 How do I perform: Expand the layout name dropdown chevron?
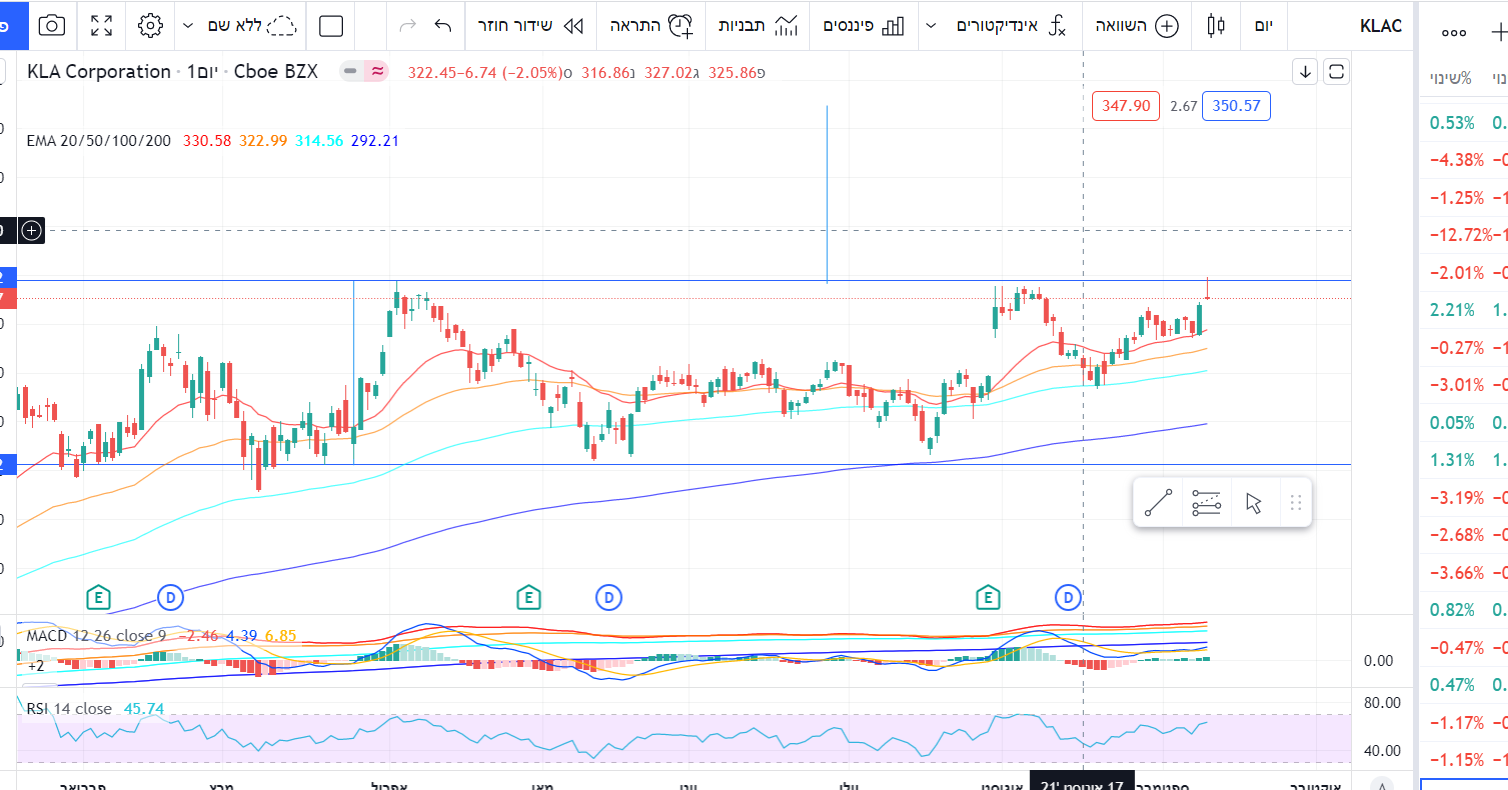[187, 26]
